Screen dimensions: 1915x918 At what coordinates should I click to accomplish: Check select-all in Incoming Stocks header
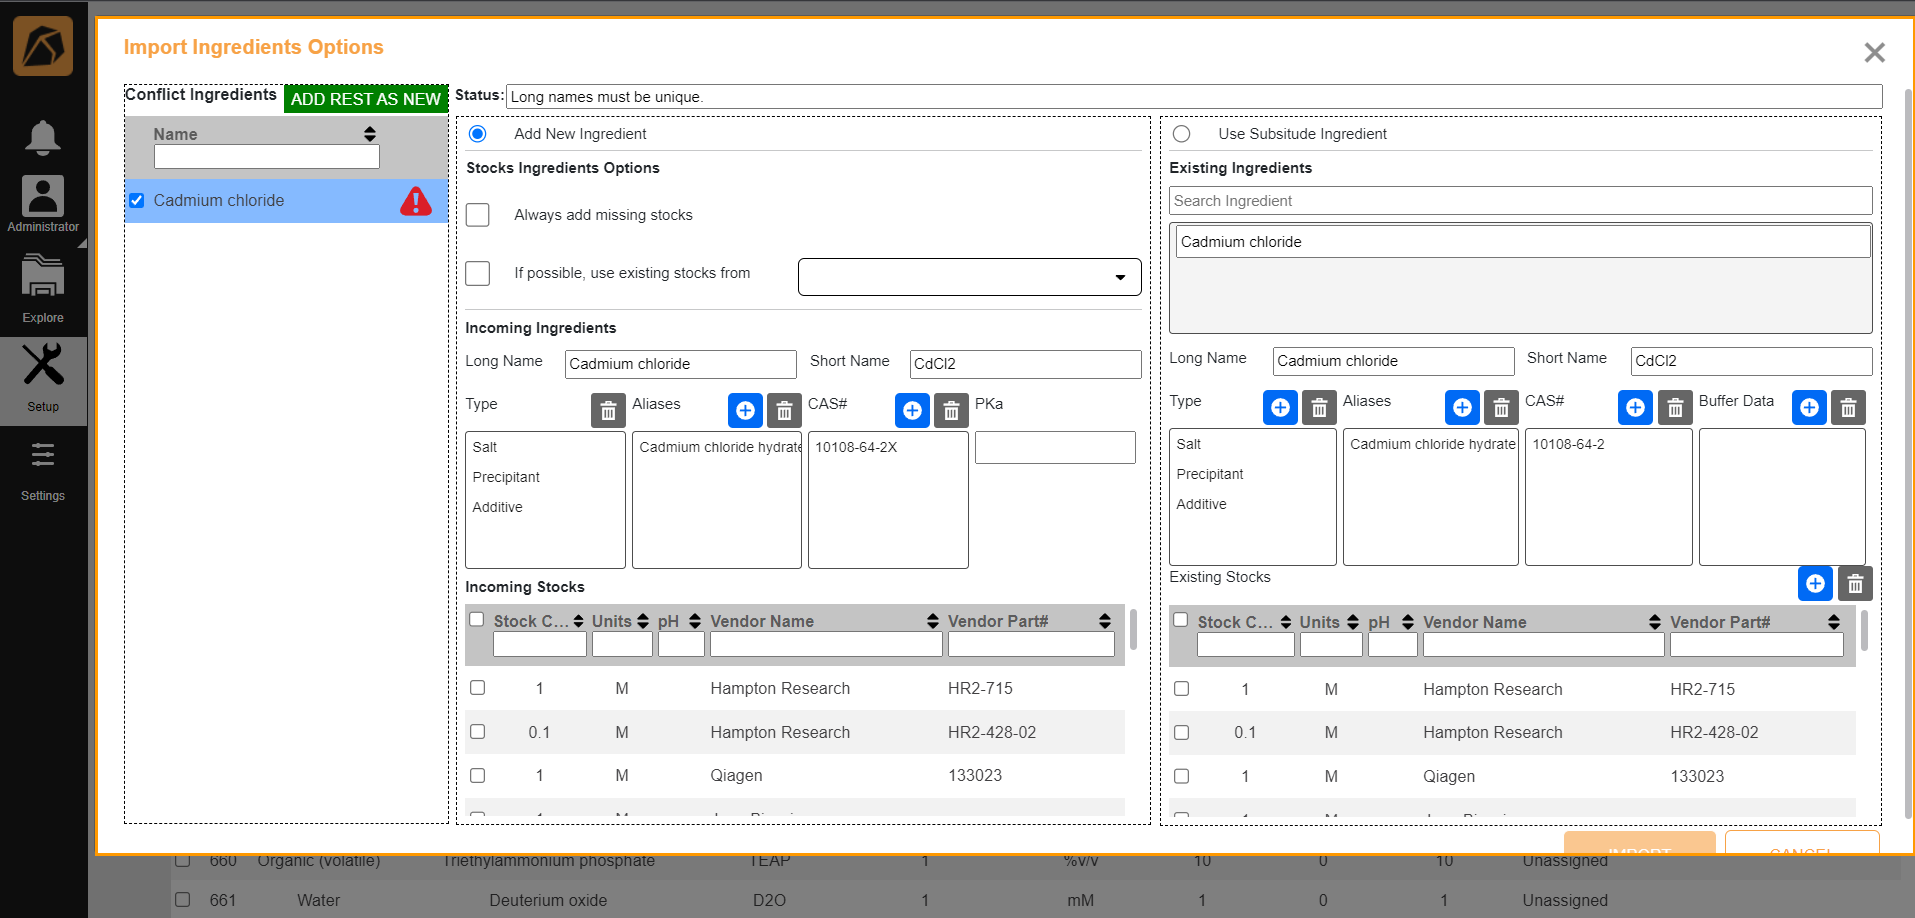point(477,620)
